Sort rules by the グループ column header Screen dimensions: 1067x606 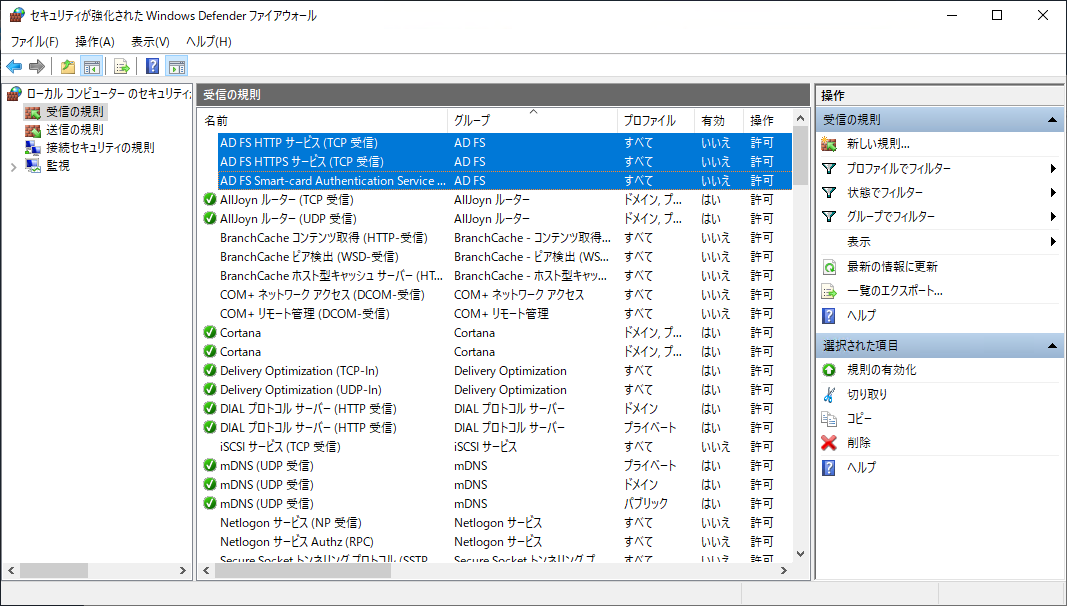point(533,120)
